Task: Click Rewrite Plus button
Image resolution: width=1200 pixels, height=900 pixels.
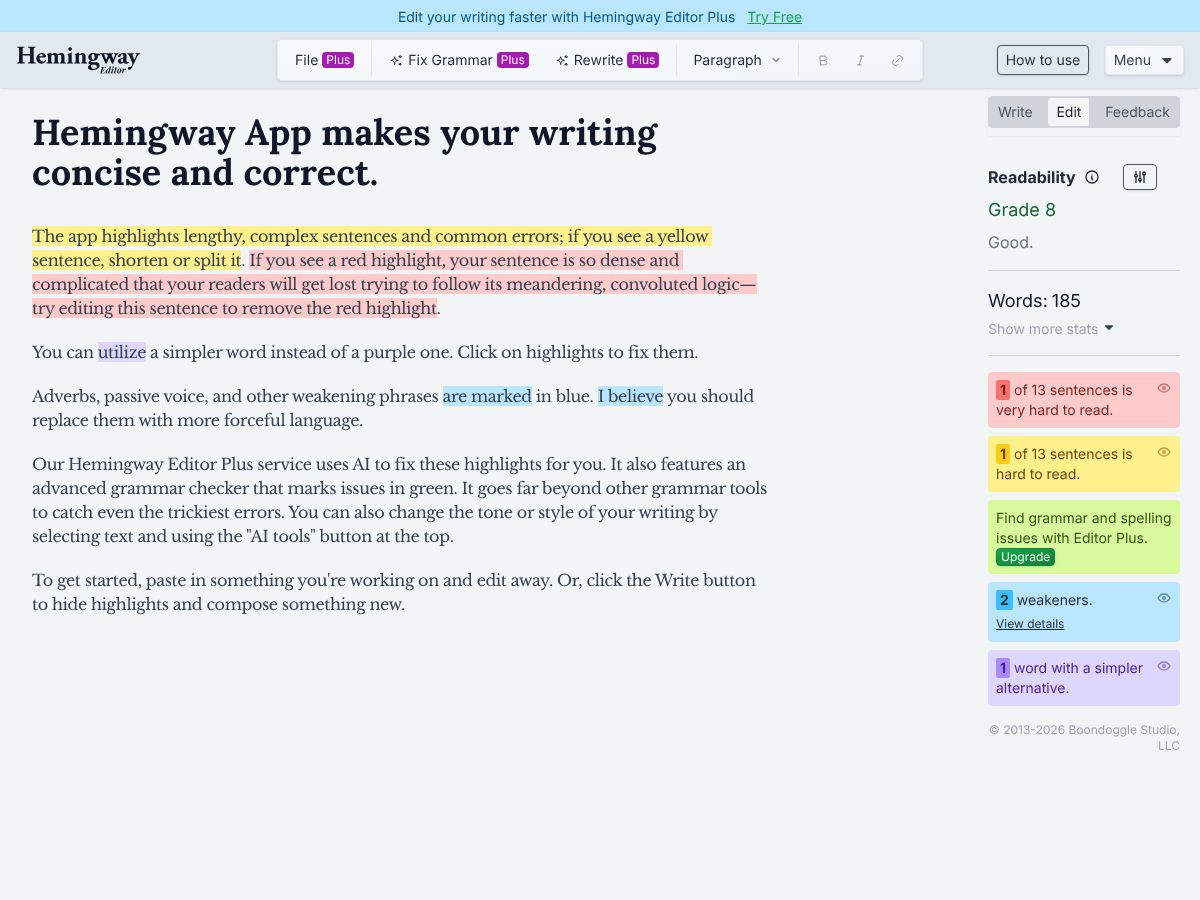Action: pyautogui.click(x=606, y=60)
